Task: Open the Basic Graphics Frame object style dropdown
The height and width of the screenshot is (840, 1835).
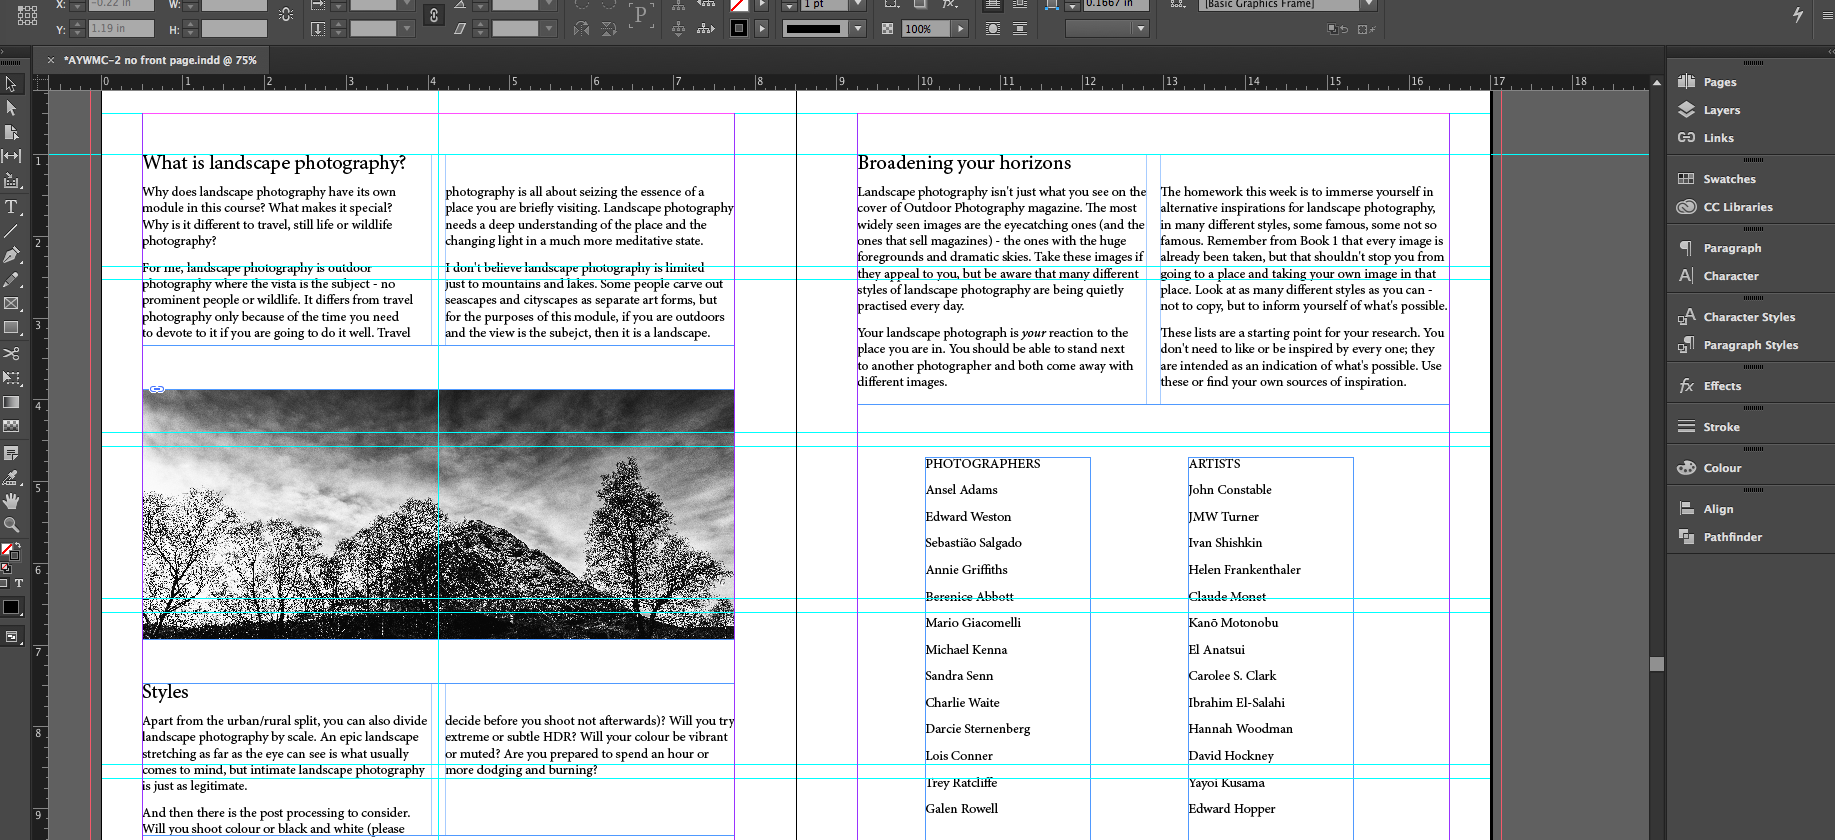Action: pyautogui.click(x=1369, y=5)
